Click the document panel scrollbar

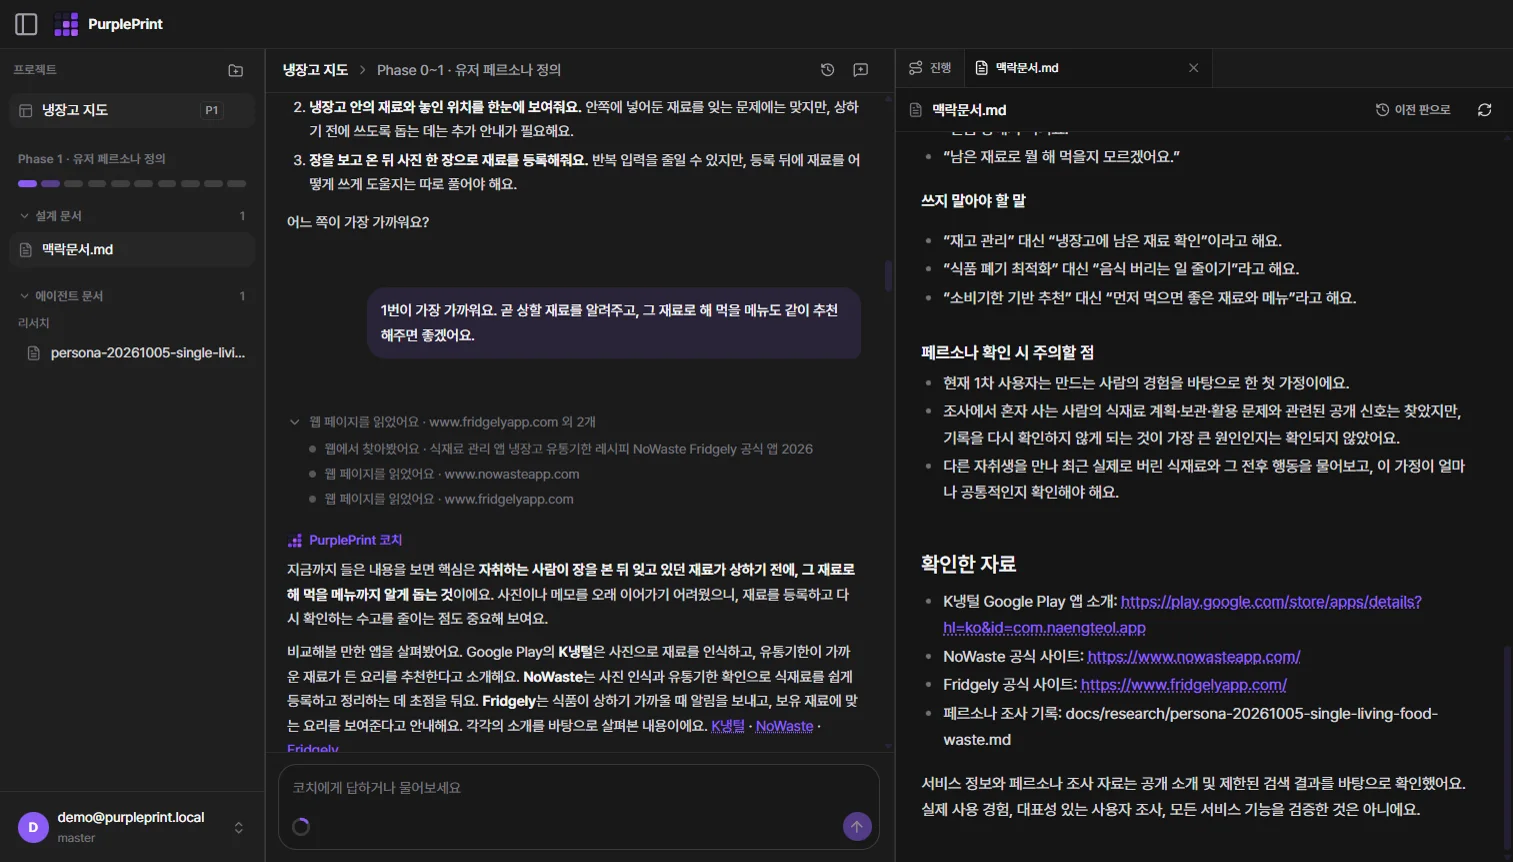[x=1507, y=749]
